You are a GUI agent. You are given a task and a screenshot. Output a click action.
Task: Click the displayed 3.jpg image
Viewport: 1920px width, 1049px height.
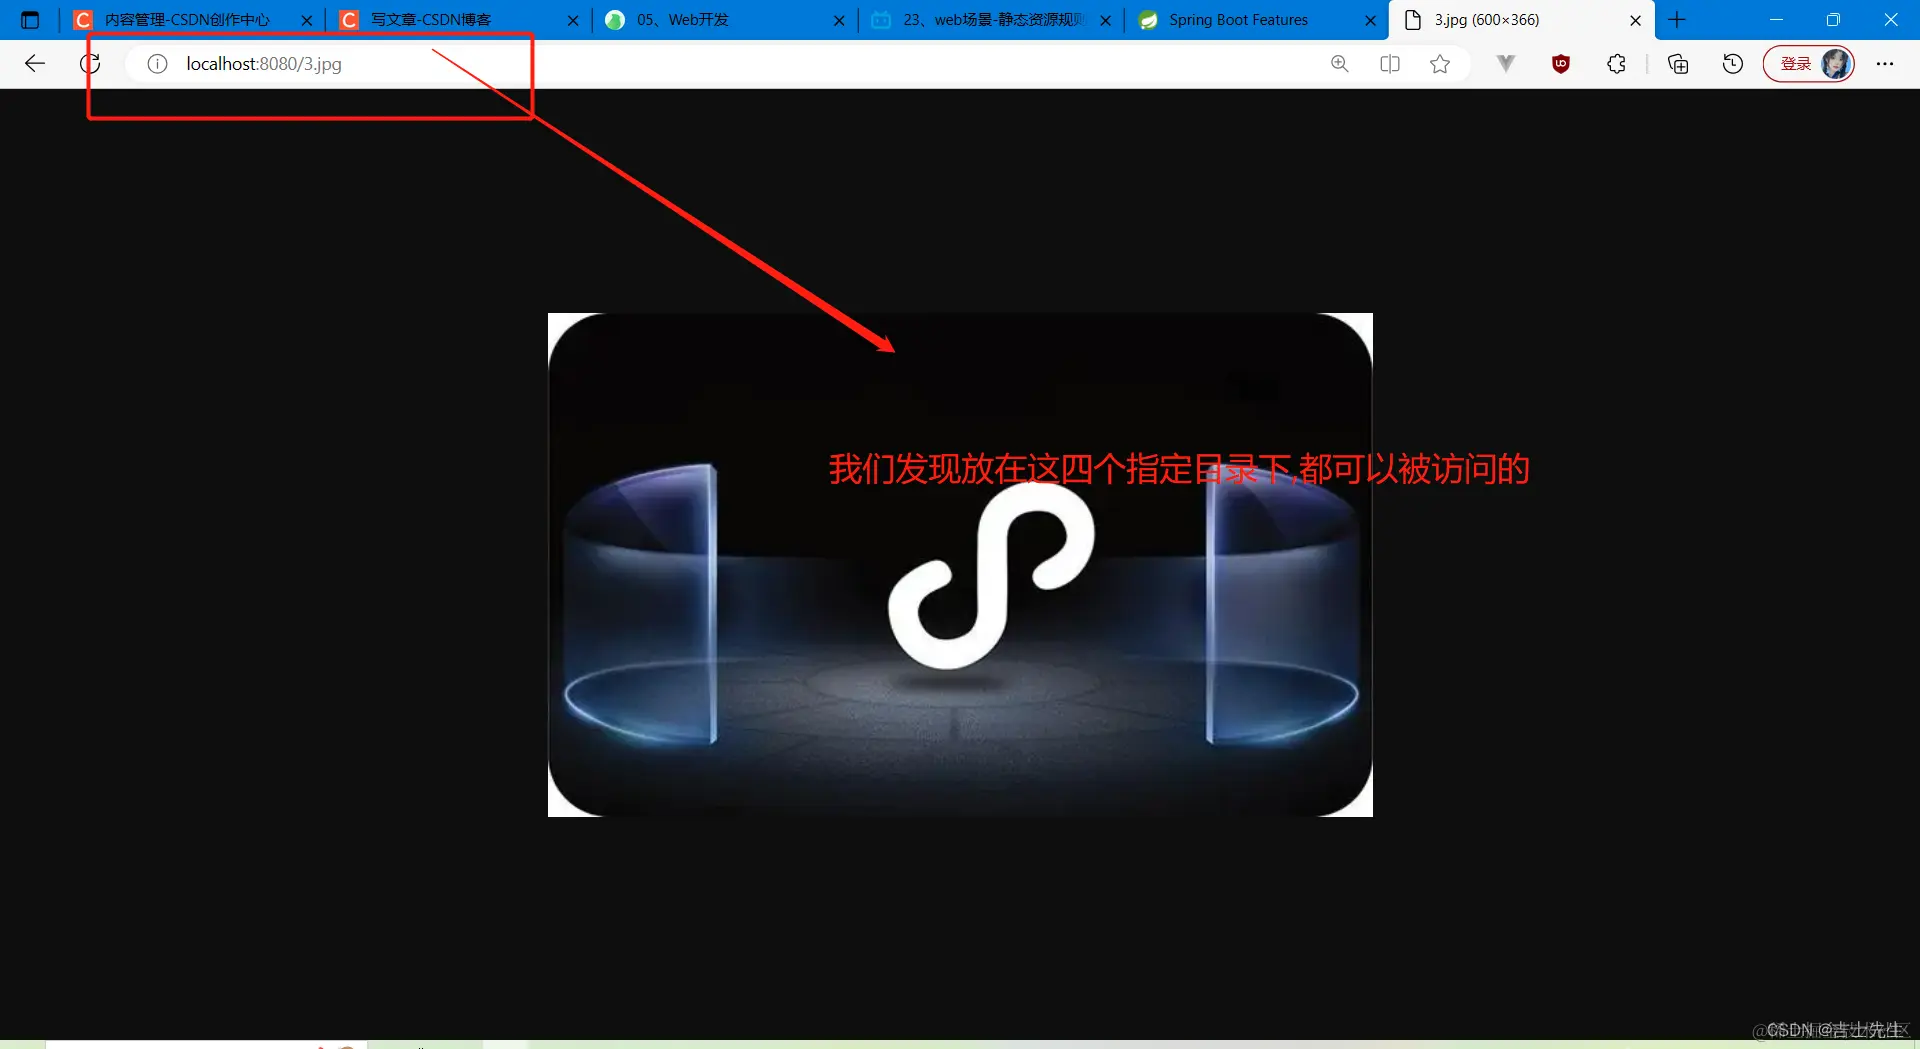point(960,565)
